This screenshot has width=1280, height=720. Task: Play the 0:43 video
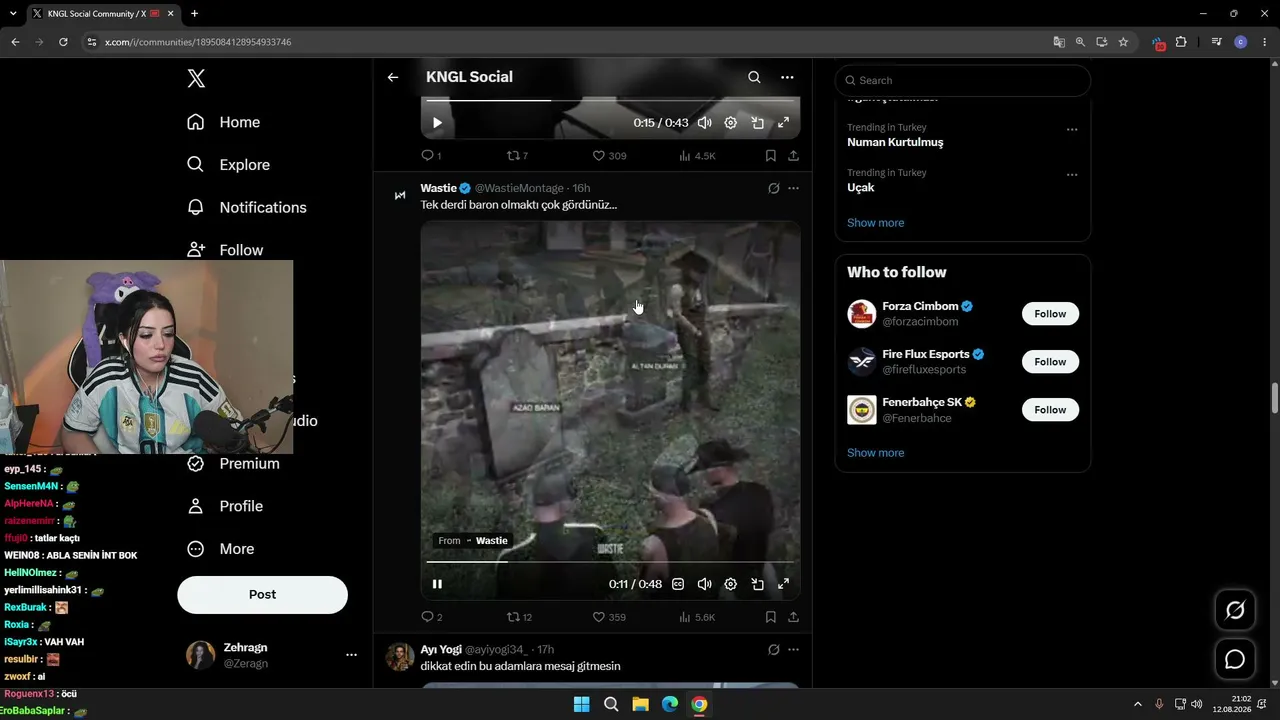point(437,123)
